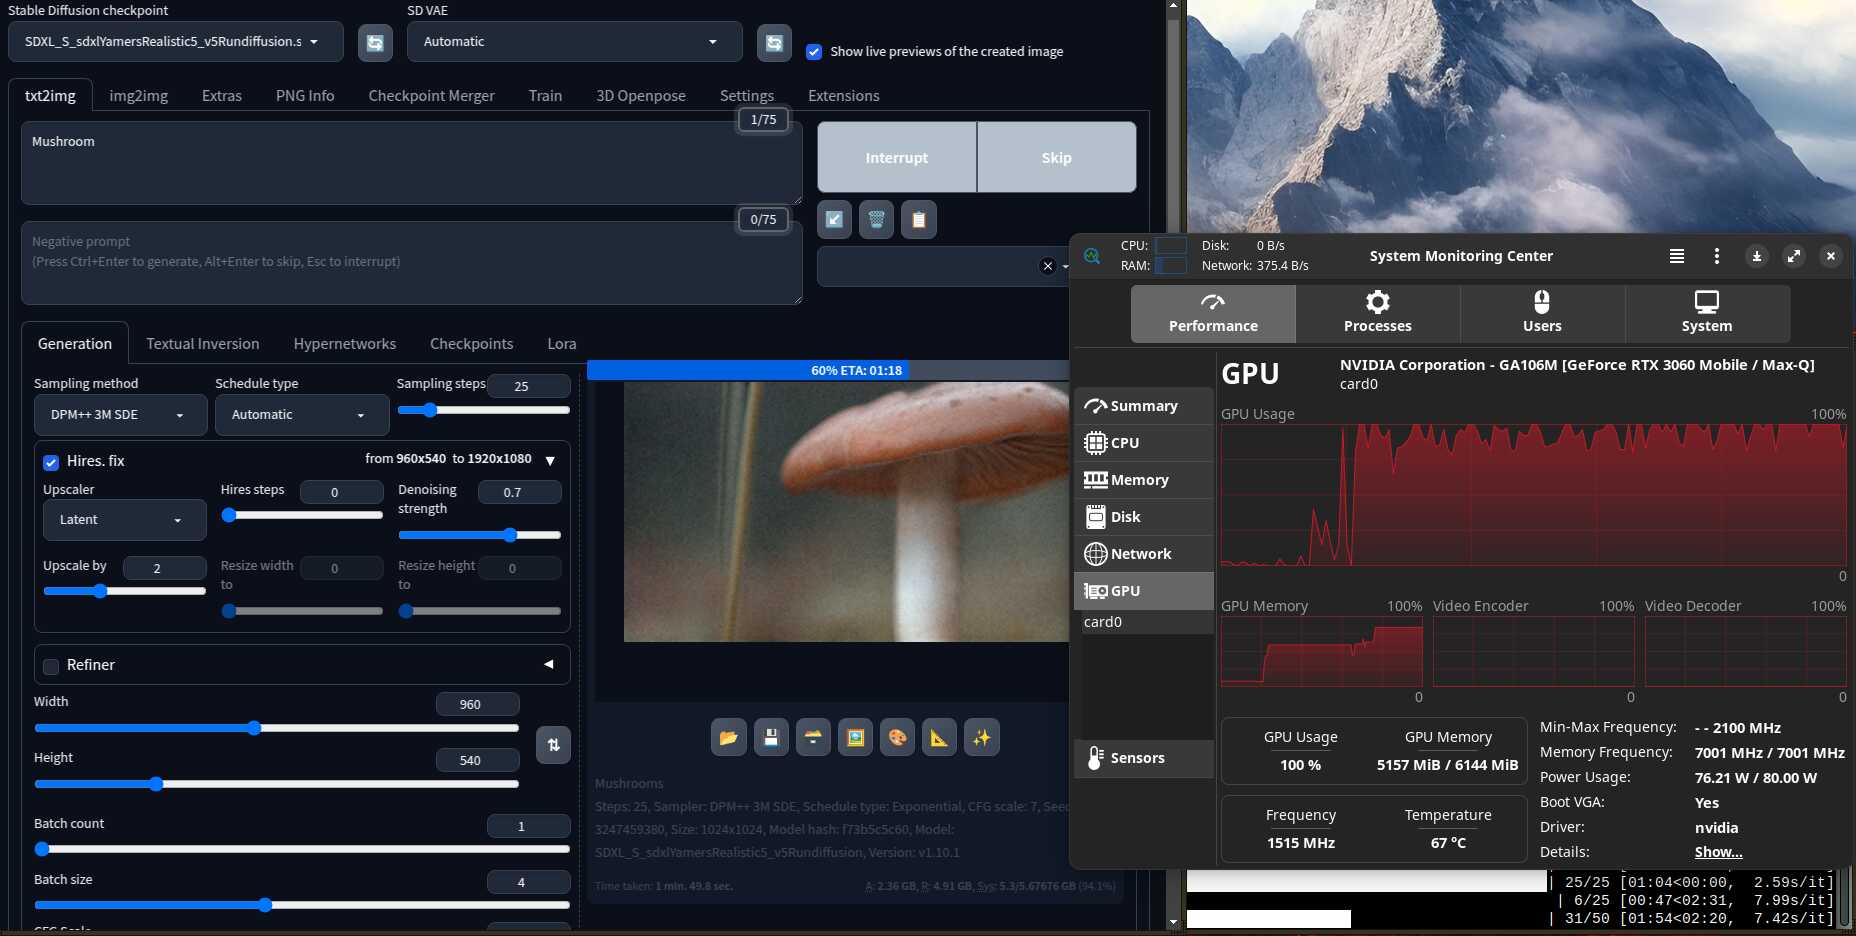This screenshot has width=1856, height=936.
Task: Switch to the Users tab in System Monitoring Center
Action: click(1542, 314)
